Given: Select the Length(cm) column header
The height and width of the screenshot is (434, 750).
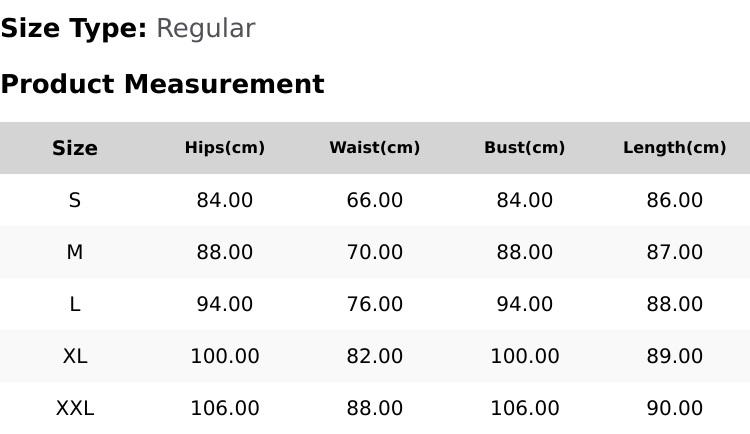Looking at the screenshot, I should click(x=674, y=148).
